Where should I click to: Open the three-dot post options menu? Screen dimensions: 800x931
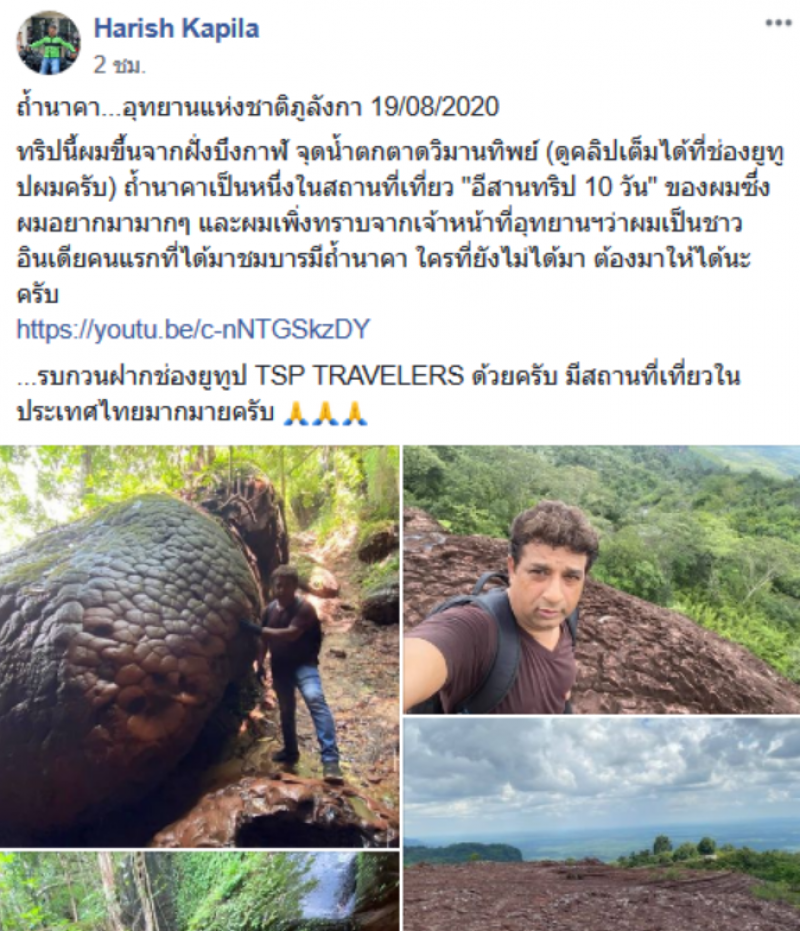[778, 23]
